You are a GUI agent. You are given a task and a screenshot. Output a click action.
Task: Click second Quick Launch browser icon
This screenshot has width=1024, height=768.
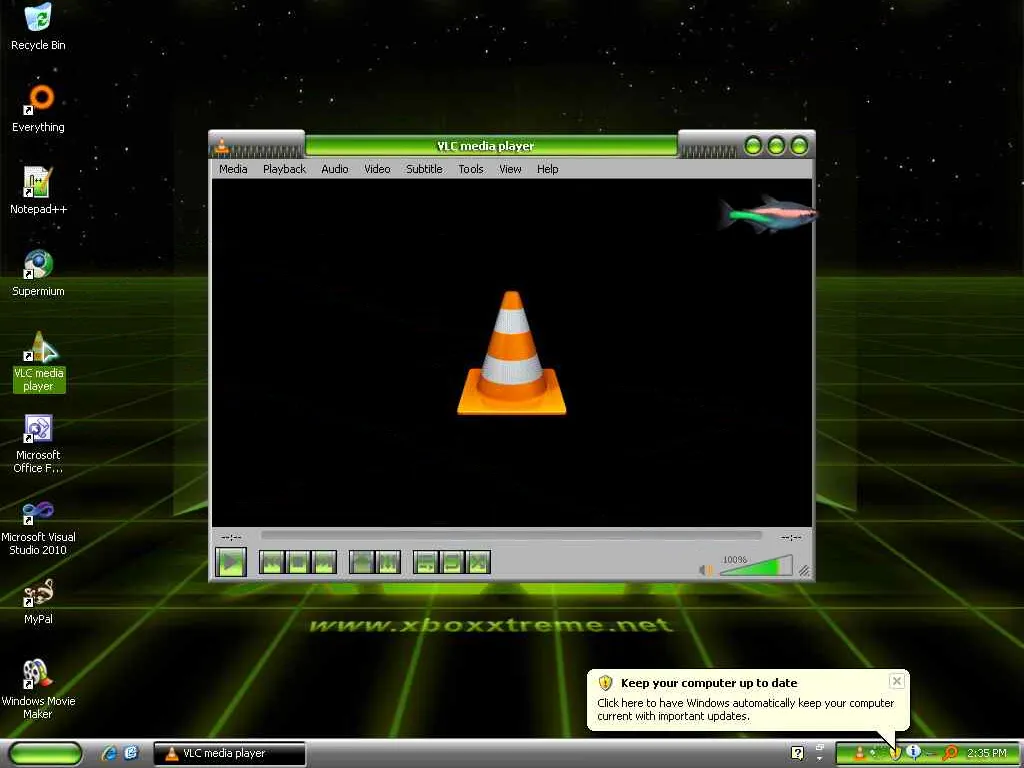131,753
